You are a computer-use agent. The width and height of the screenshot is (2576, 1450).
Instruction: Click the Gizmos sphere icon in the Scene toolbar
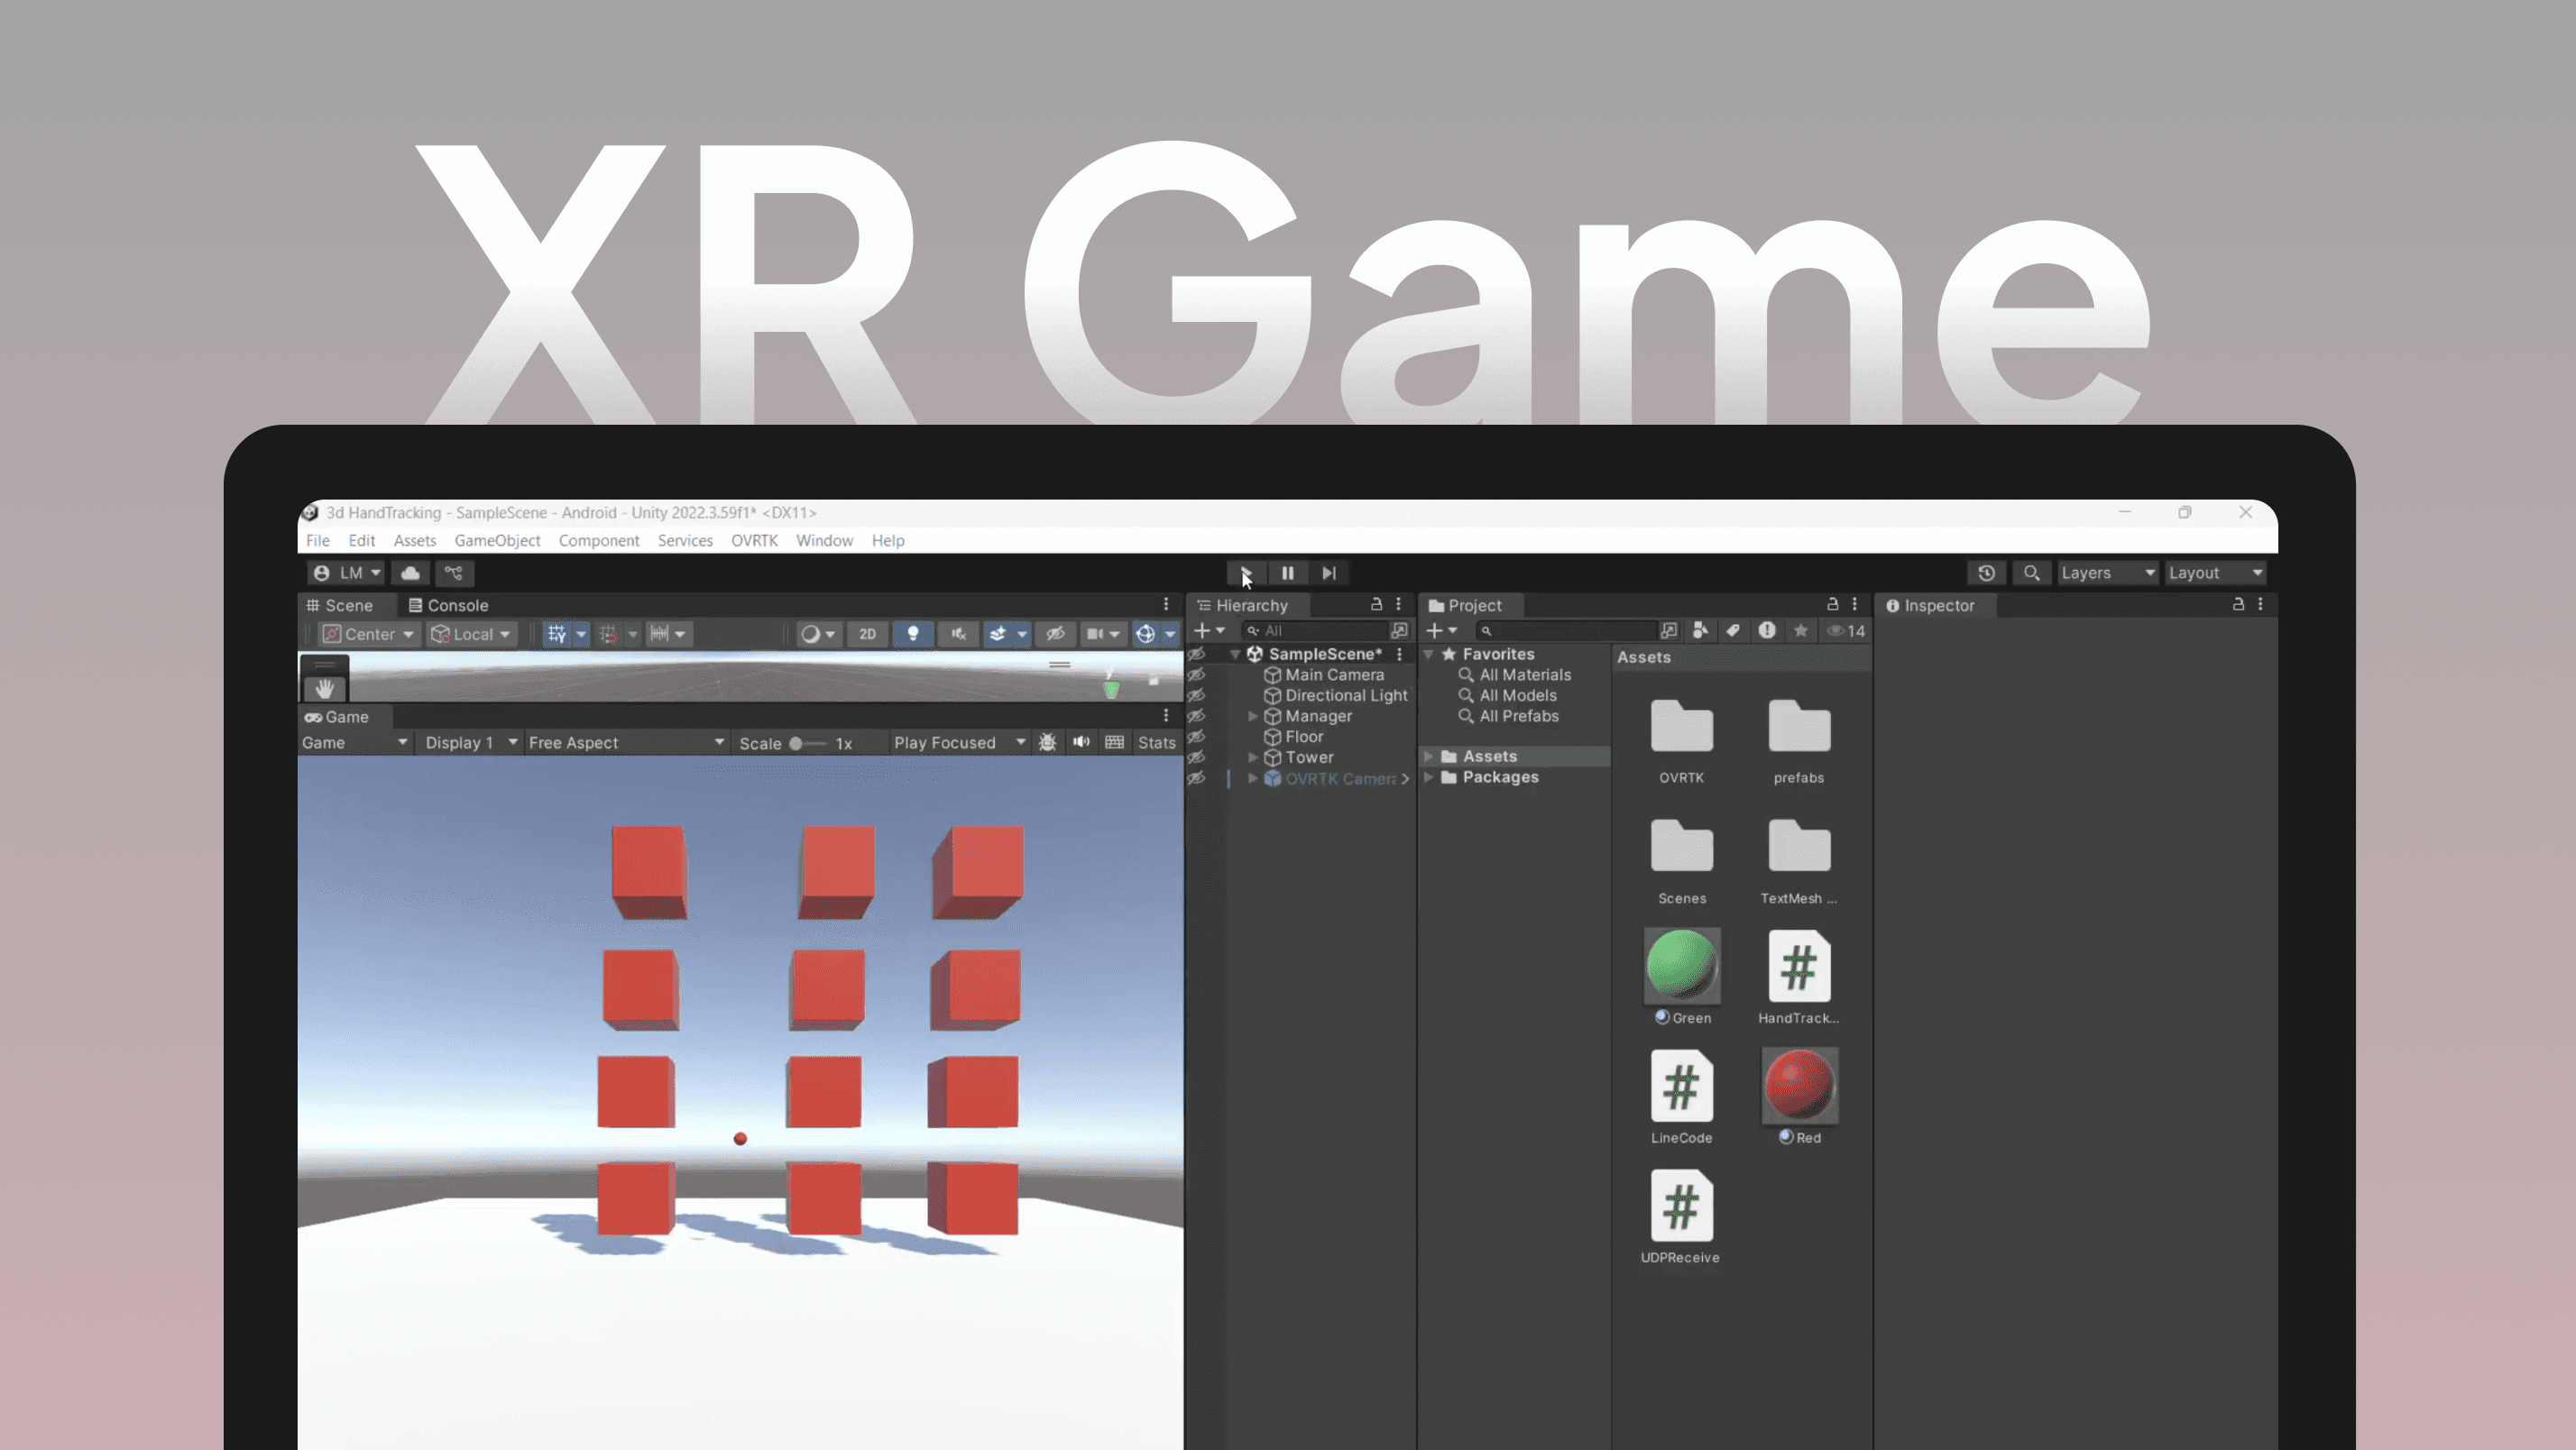pos(1145,634)
